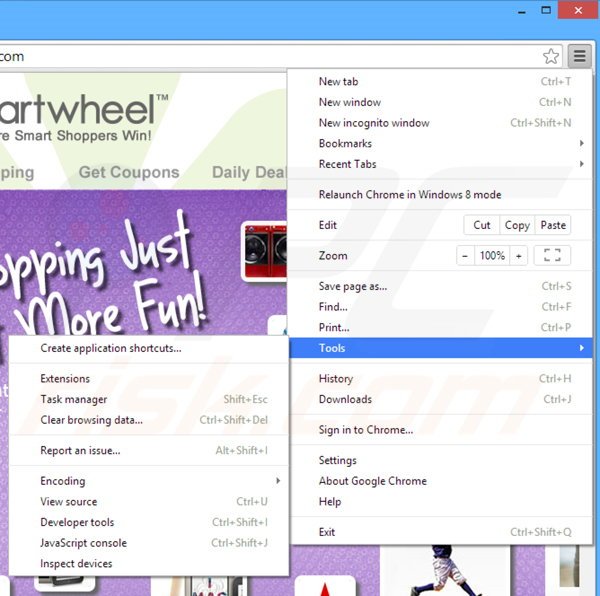
Task: Select Clear browsing data...
Action: click(148, 420)
